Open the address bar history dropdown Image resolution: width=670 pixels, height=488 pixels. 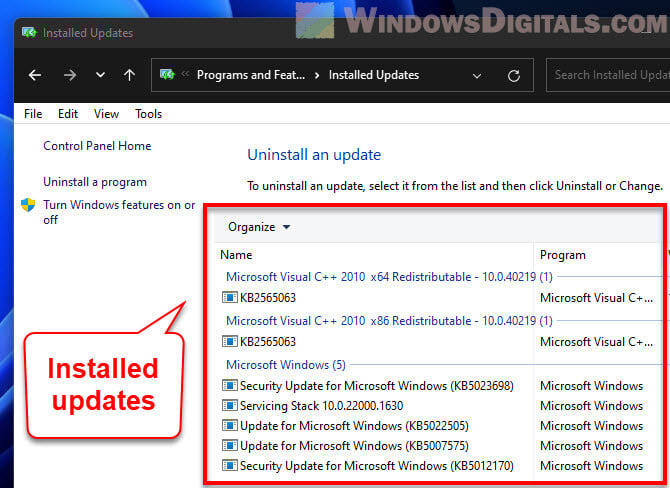pyautogui.click(x=477, y=76)
